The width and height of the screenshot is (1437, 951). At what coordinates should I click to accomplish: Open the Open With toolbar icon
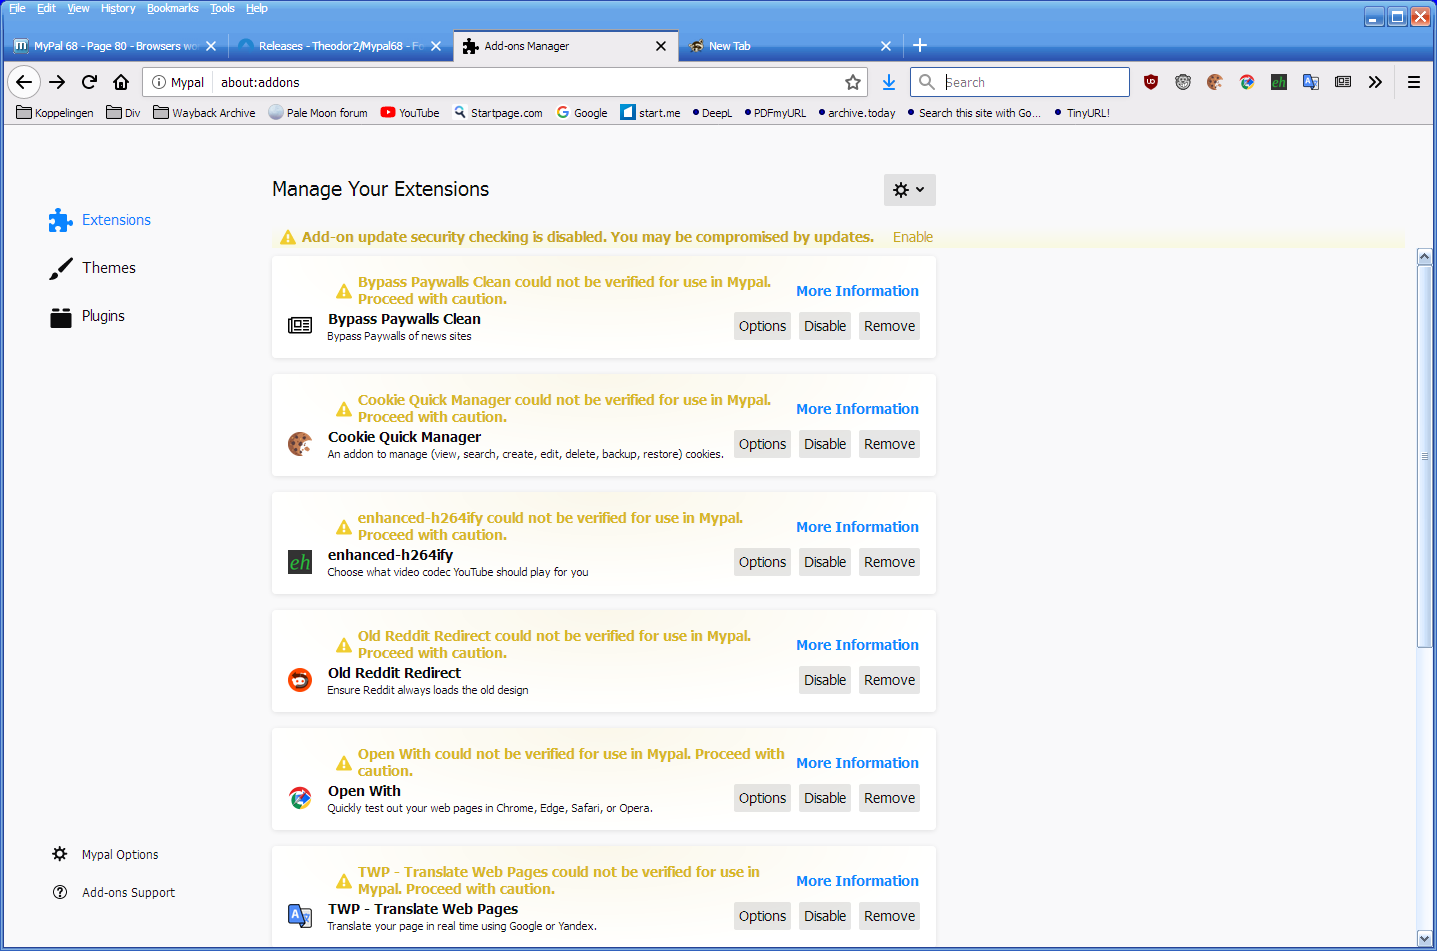click(x=1247, y=82)
